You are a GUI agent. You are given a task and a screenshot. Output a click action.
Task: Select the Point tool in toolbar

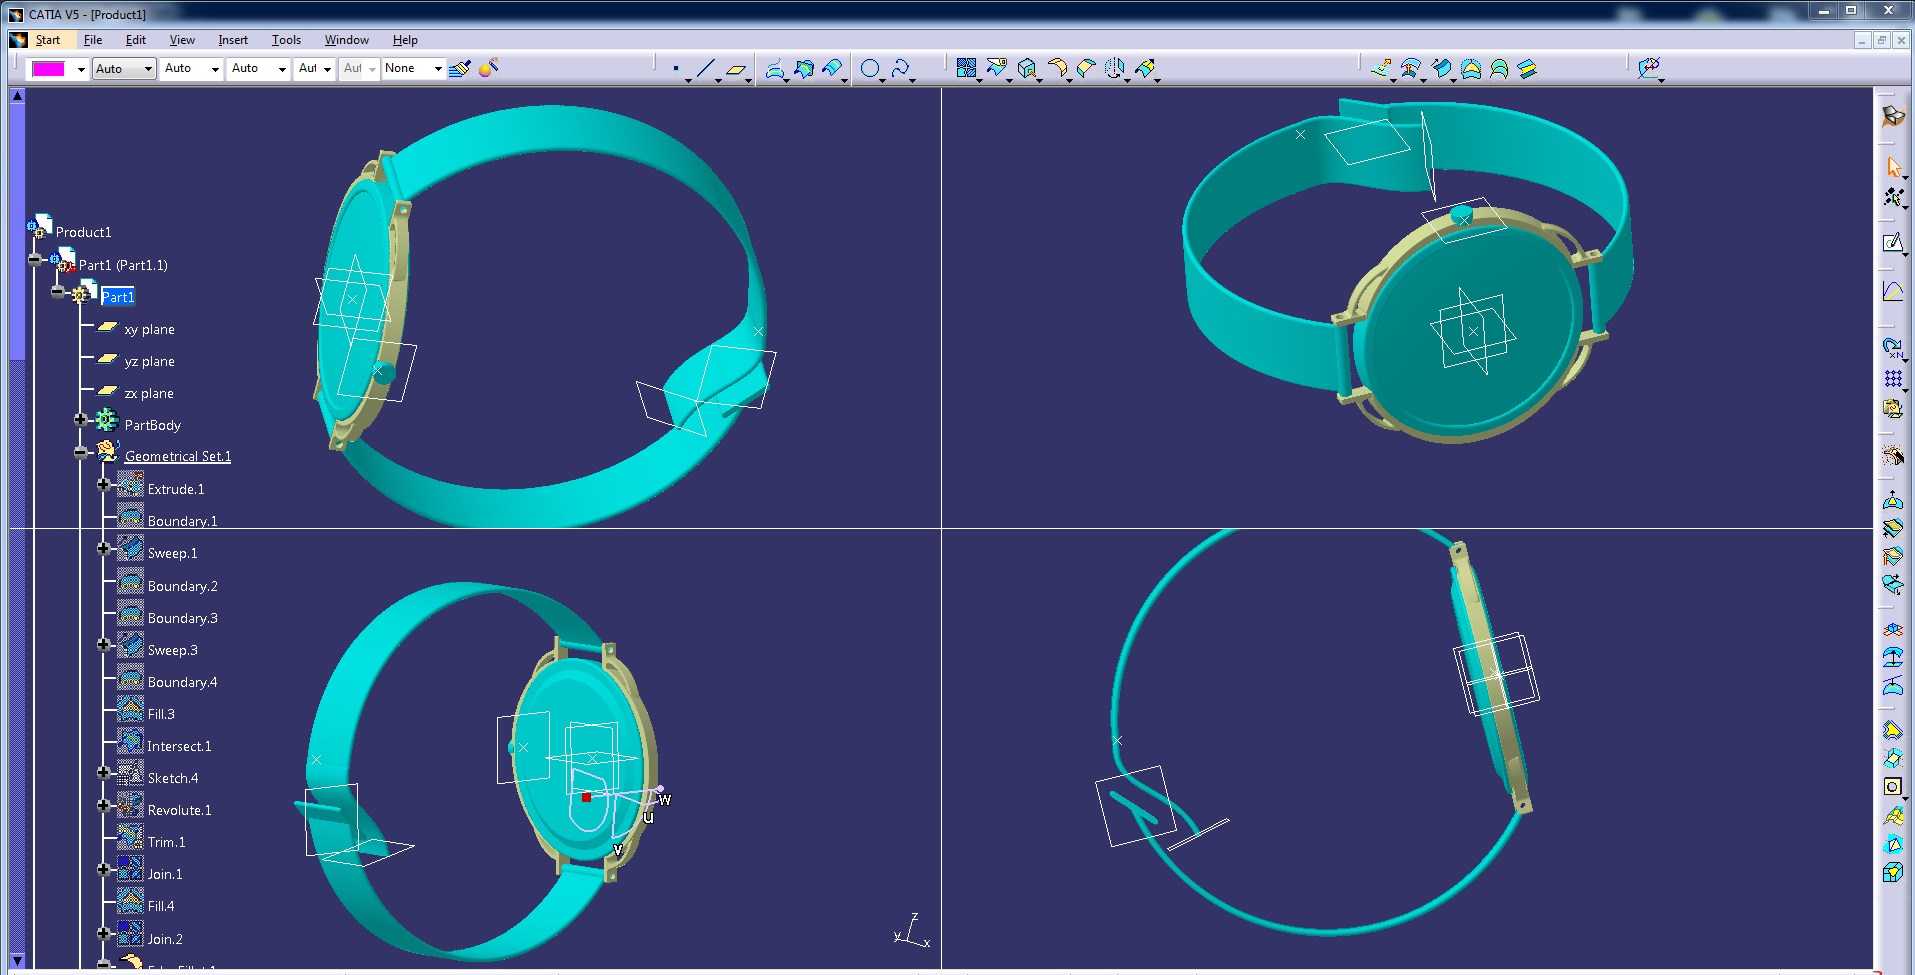pos(676,69)
